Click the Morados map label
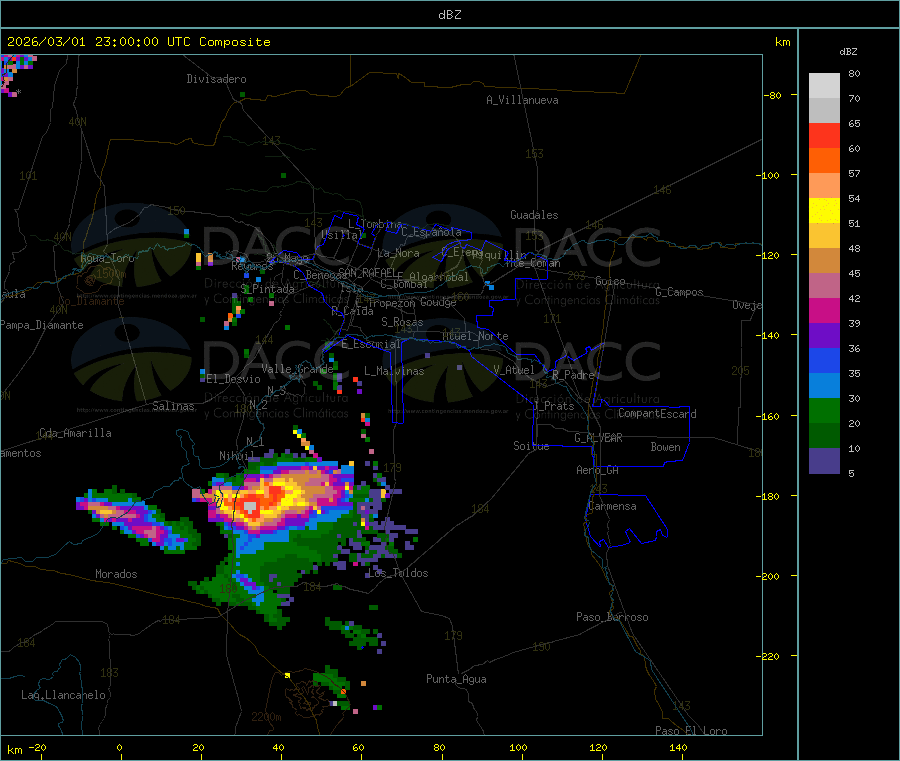This screenshot has height=761, width=900. tap(117, 574)
